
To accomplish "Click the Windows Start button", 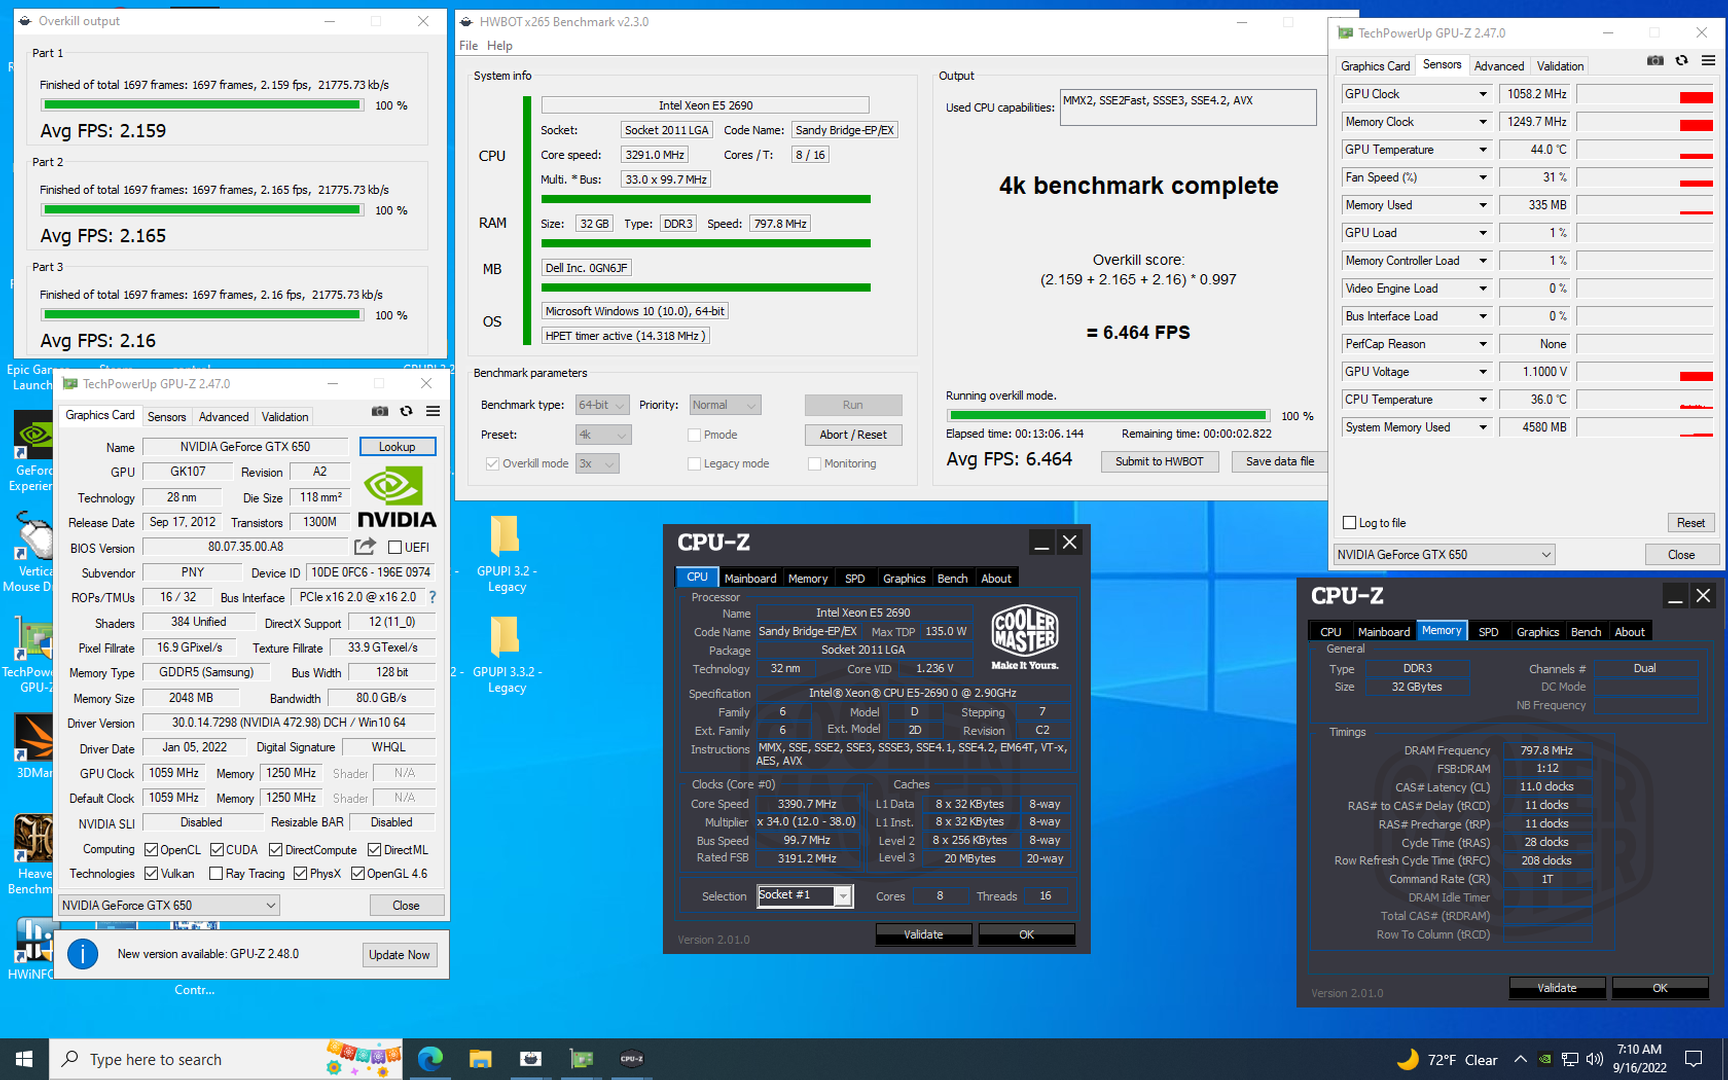I will click(24, 1059).
